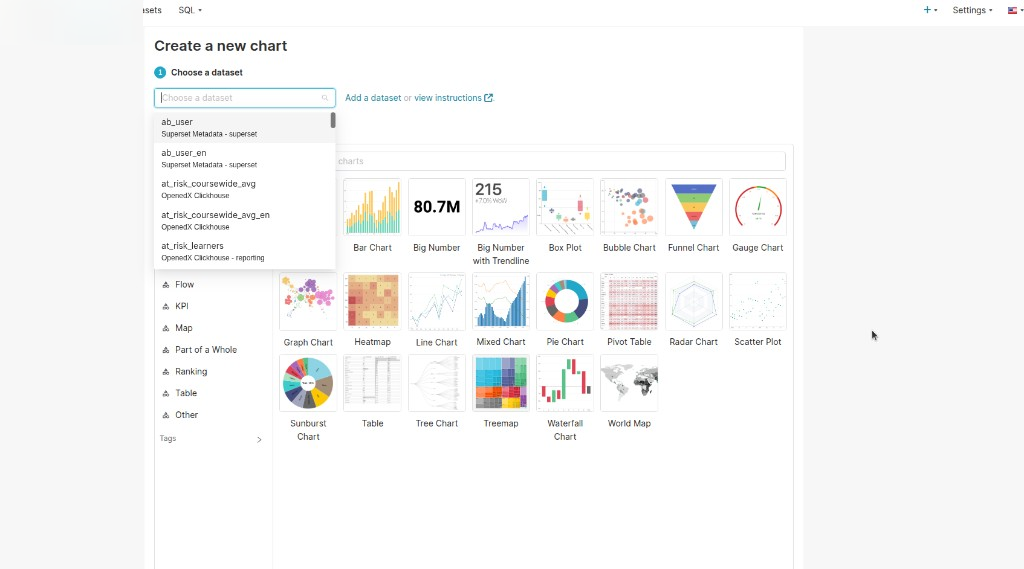This screenshot has width=1024, height=569.
Task: Select the Bar Chart thumbnail
Action: 372,207
